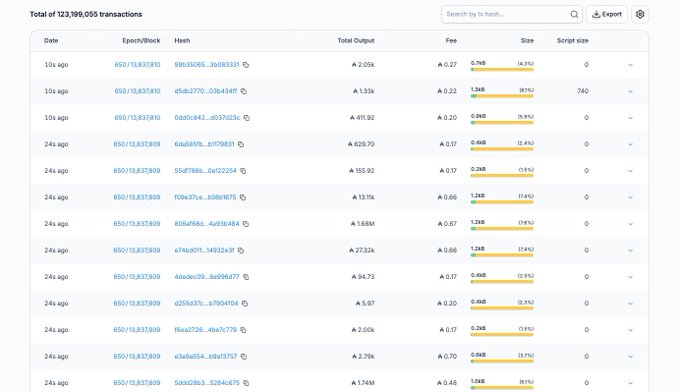Copy hash f6ea2726...4be7c778 icon
The width and height of the screenshot is (680, 392).
point(243,330)
